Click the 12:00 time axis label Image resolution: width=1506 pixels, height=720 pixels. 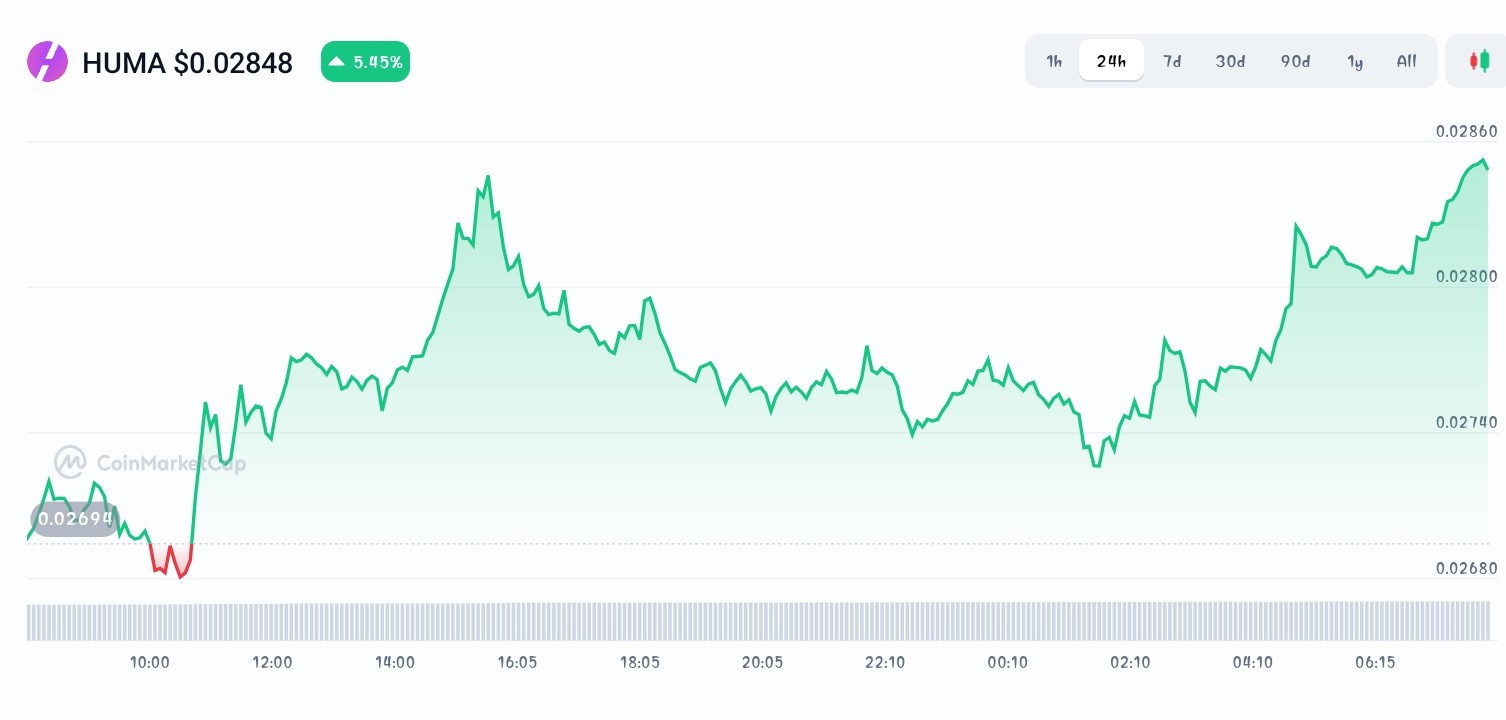(x=272, y=662)
